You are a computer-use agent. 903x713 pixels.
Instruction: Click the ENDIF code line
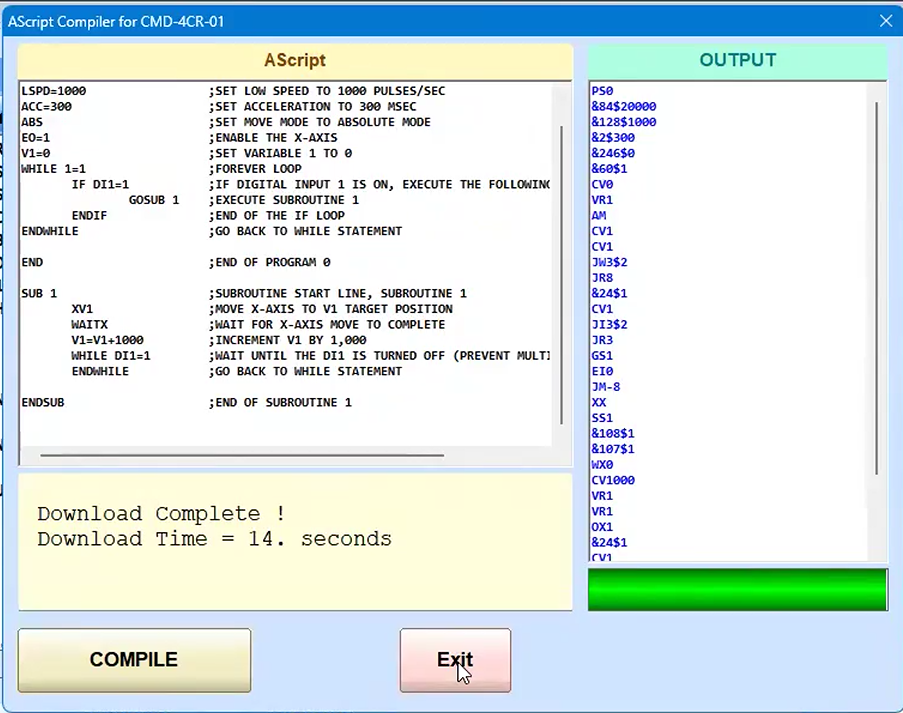click(x=89, y=215)
